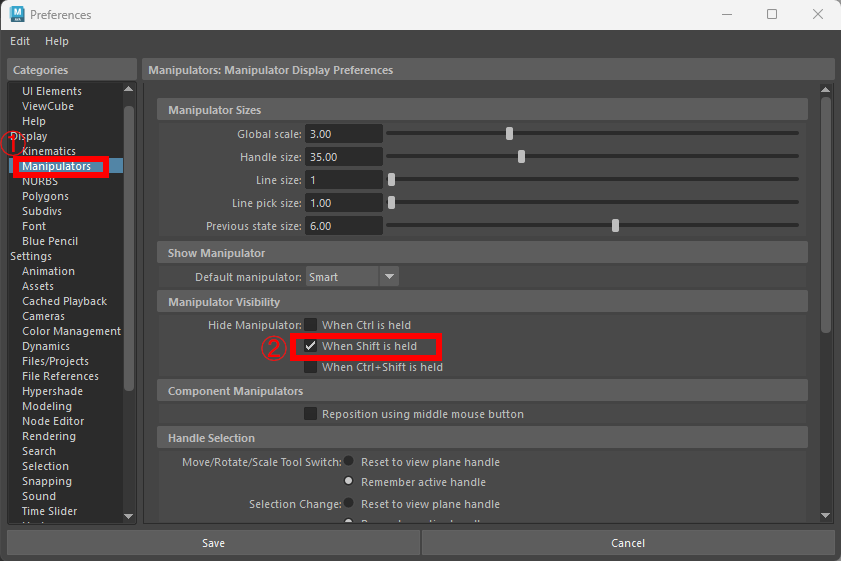Collapse the Handle Selection section header
Image resolution: width=841 pixels, height=561 pixels.
click(482, 438)
